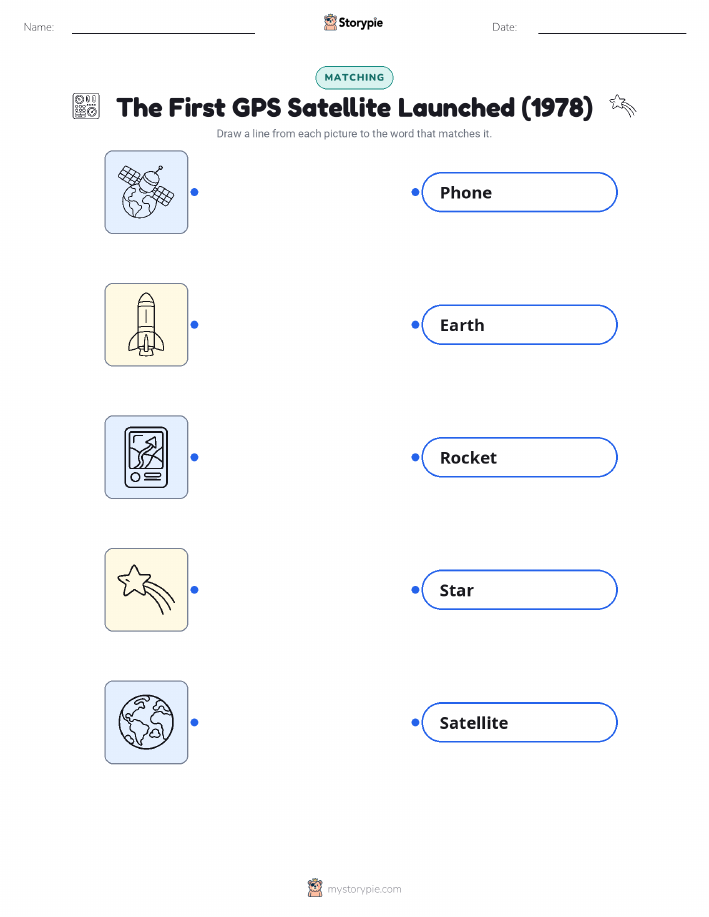Click the bear icon in footer
709x917 pixels.
tap(315, 888)
